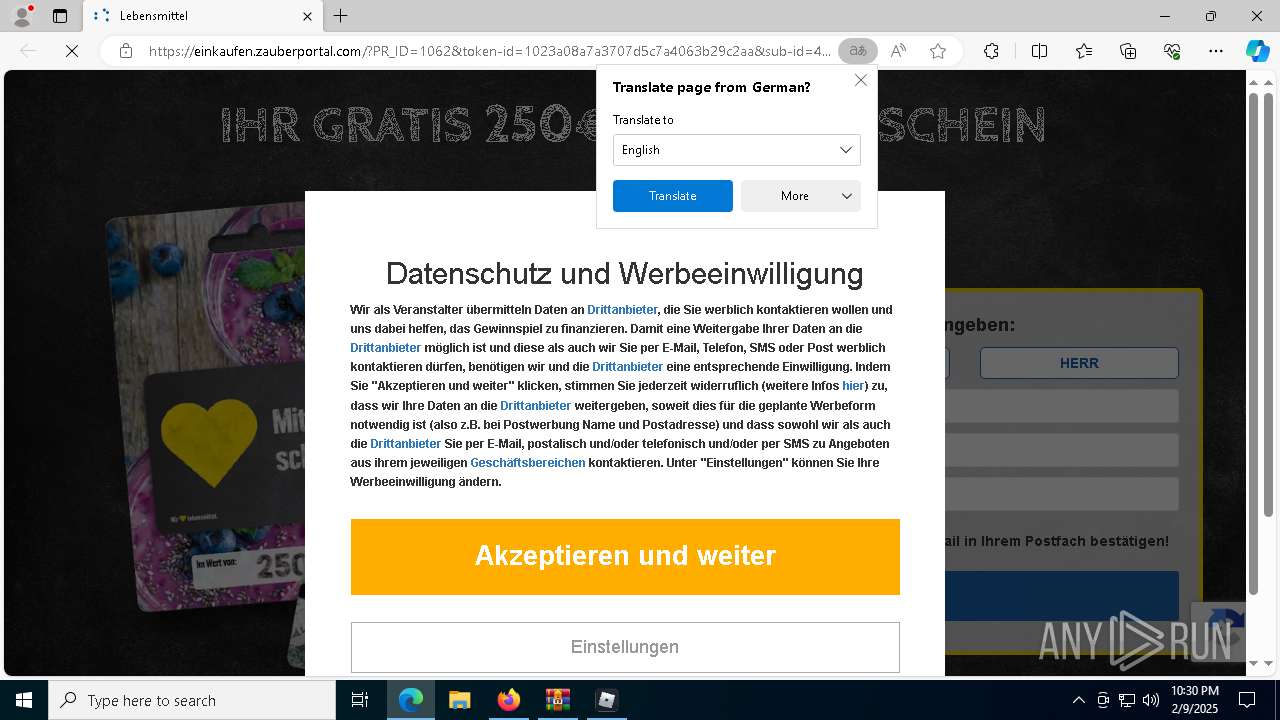Viewport: 1280px width, 720px height.
Task: Open Favorites list icon
Action: [1084, 51]
